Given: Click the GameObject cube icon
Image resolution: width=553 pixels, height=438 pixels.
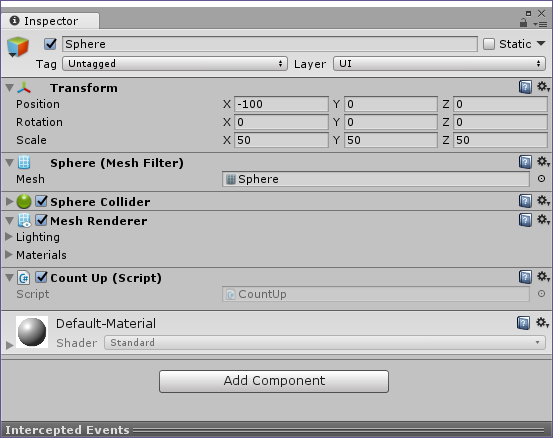Looking at the screenshot, I should point(18,46).
